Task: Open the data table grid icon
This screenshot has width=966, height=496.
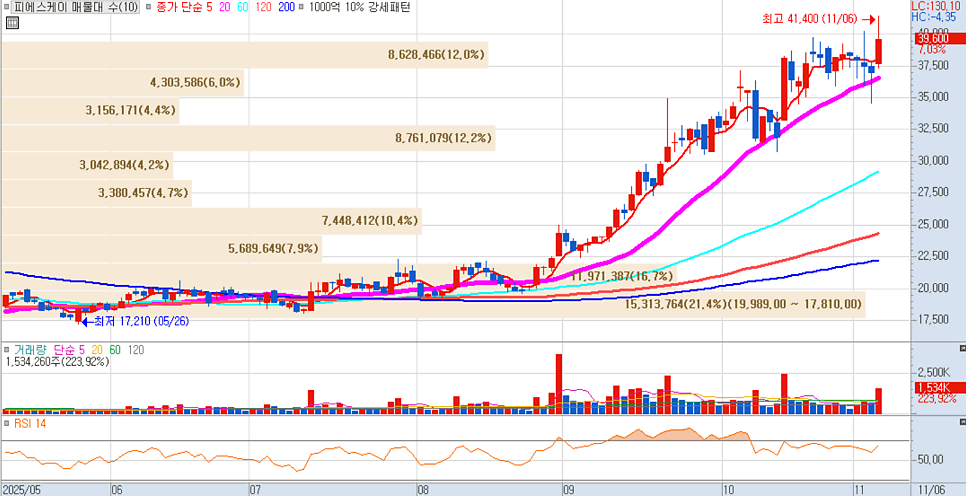Action: point(12,23)
